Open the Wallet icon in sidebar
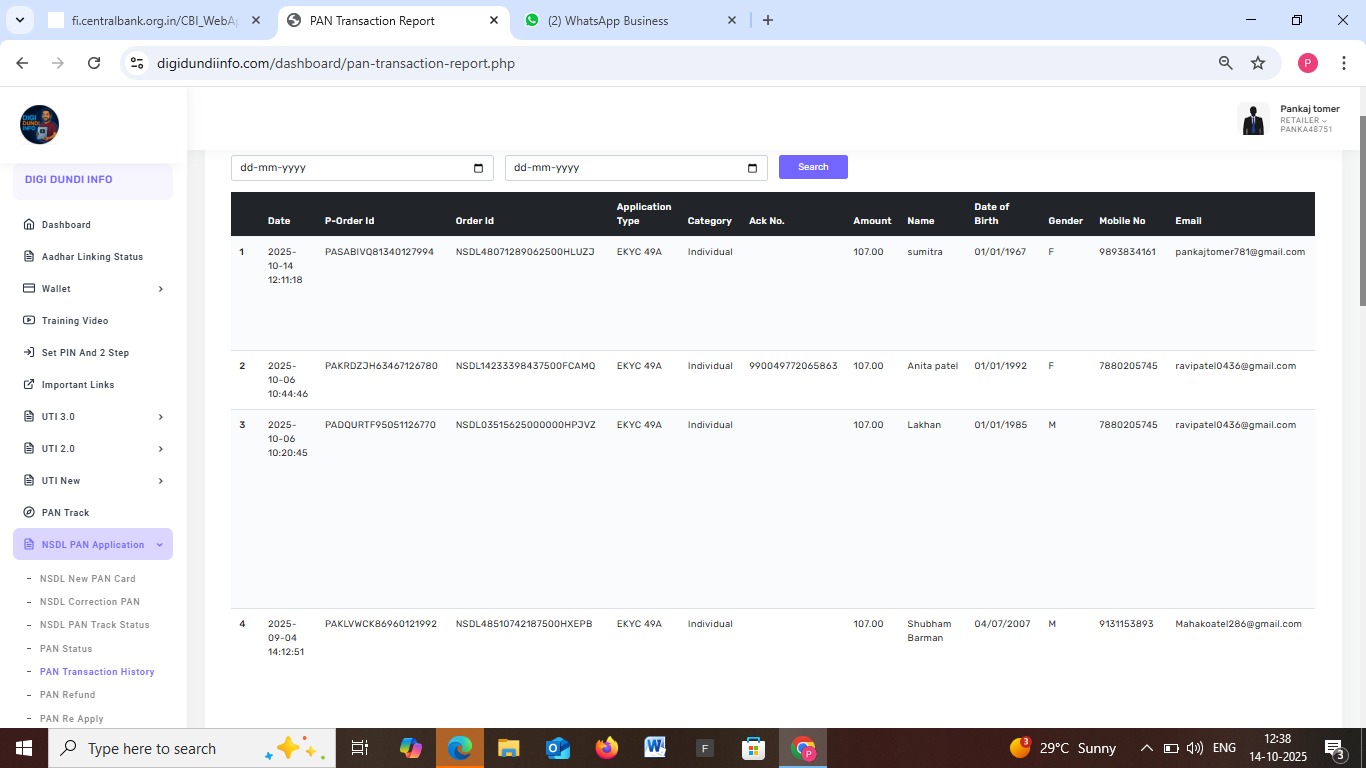 29,289
